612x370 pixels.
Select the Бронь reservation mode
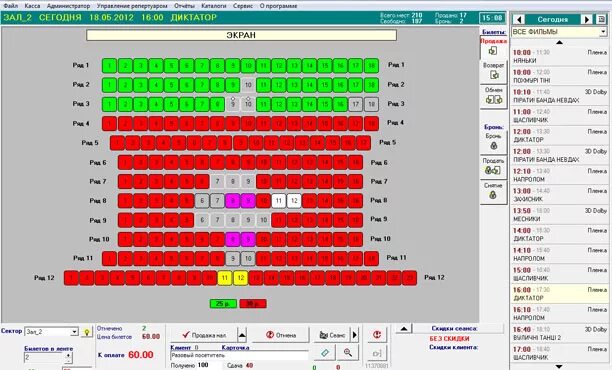pos(493,142)
